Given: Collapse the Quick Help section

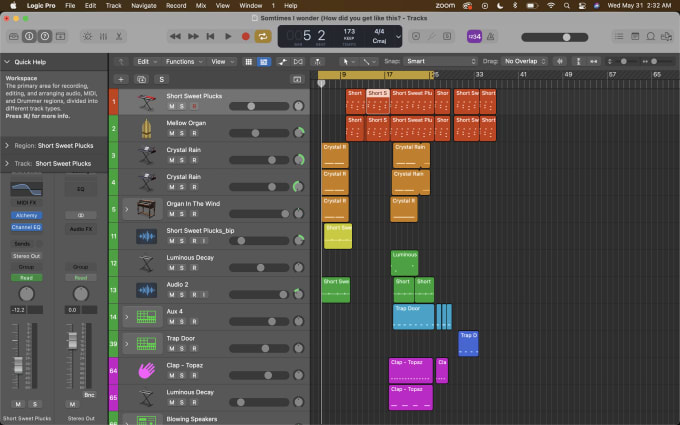Looking at the screenshot, I should (7, 62).
